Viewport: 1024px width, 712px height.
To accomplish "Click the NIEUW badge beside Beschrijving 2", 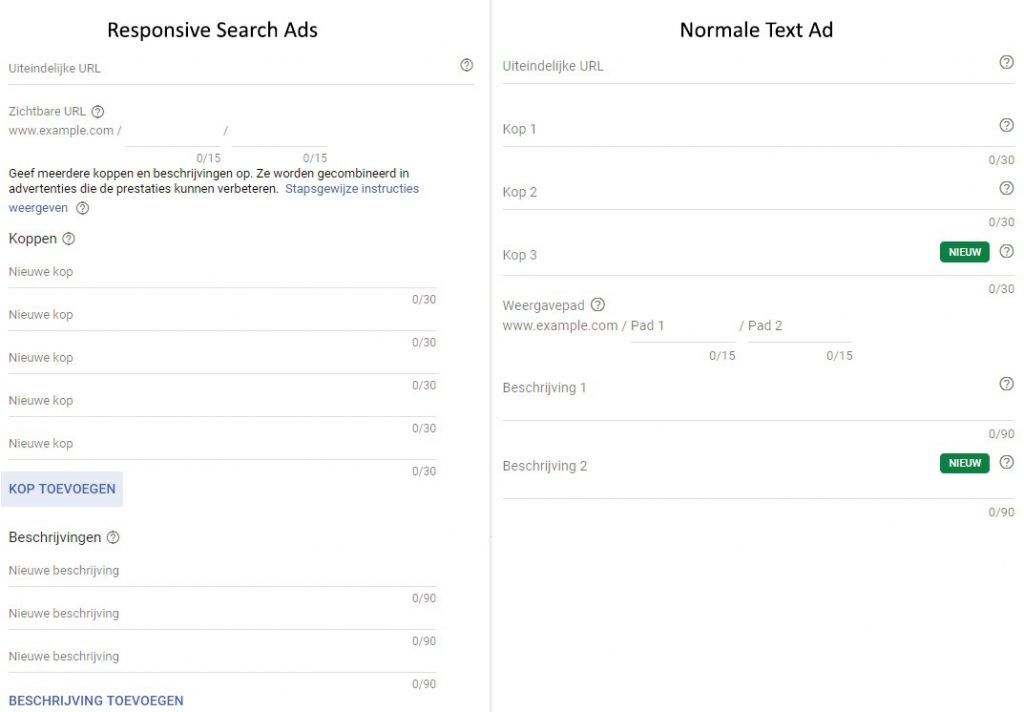I will (x=964, y=463).
